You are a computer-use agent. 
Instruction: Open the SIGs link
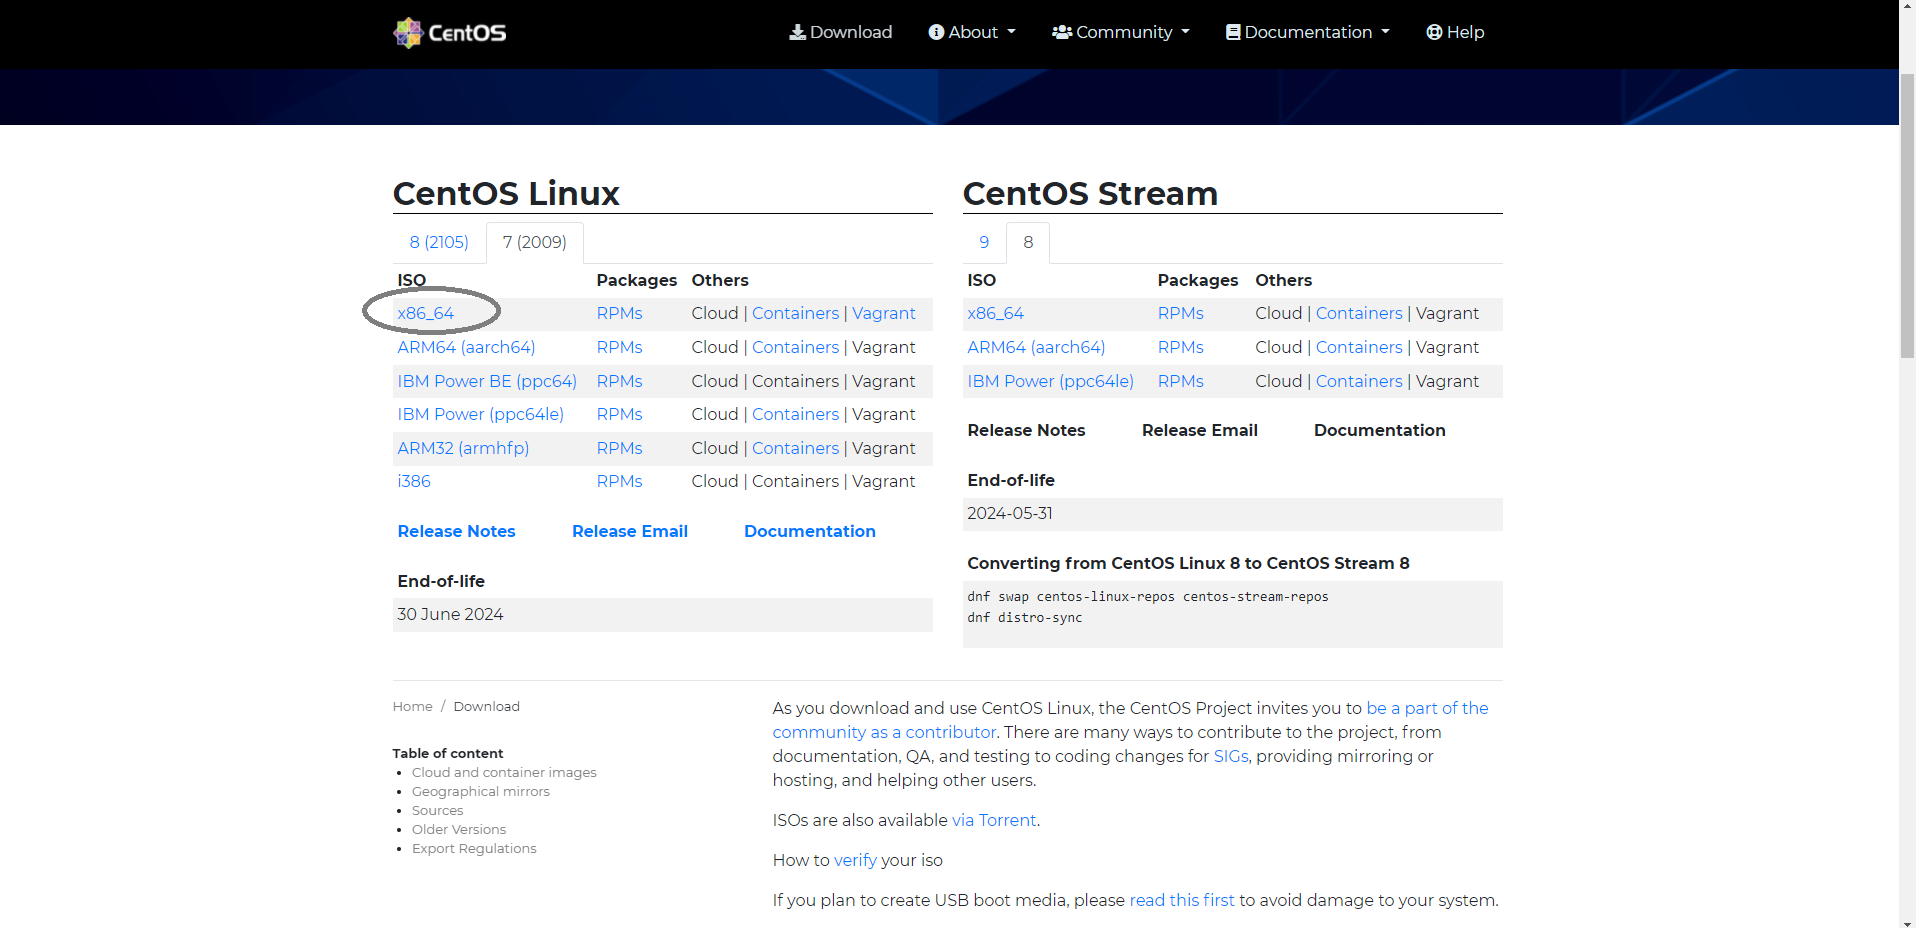point(1231,756)
